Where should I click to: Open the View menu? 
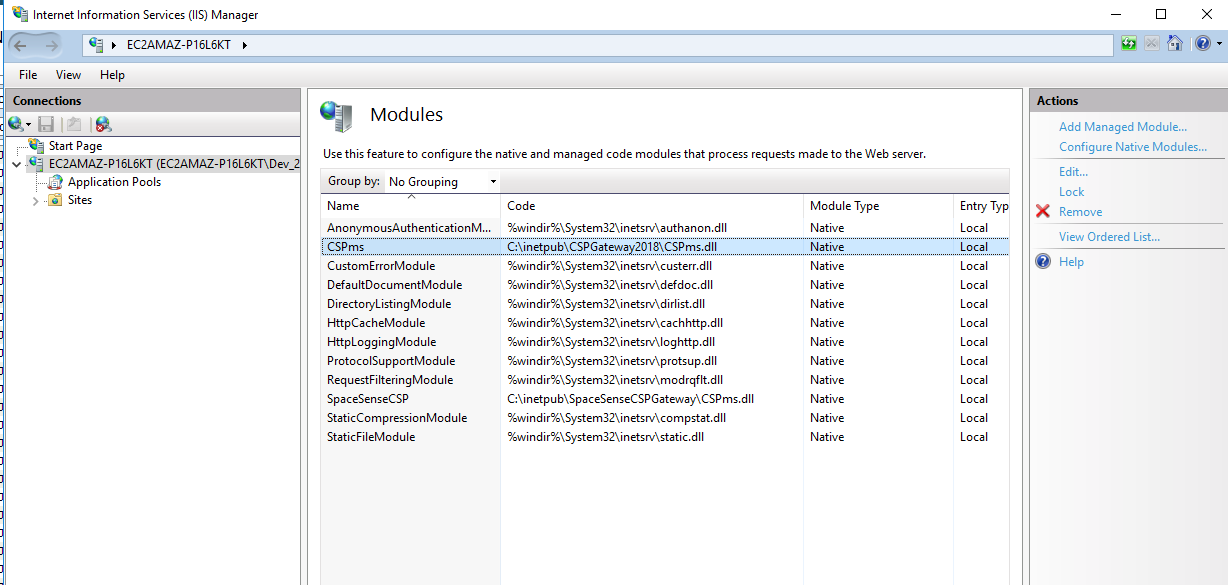pos(69,75)
